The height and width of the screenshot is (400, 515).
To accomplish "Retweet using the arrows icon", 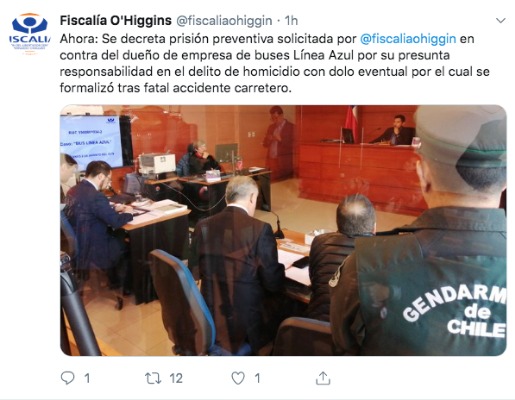I will 153,378.
